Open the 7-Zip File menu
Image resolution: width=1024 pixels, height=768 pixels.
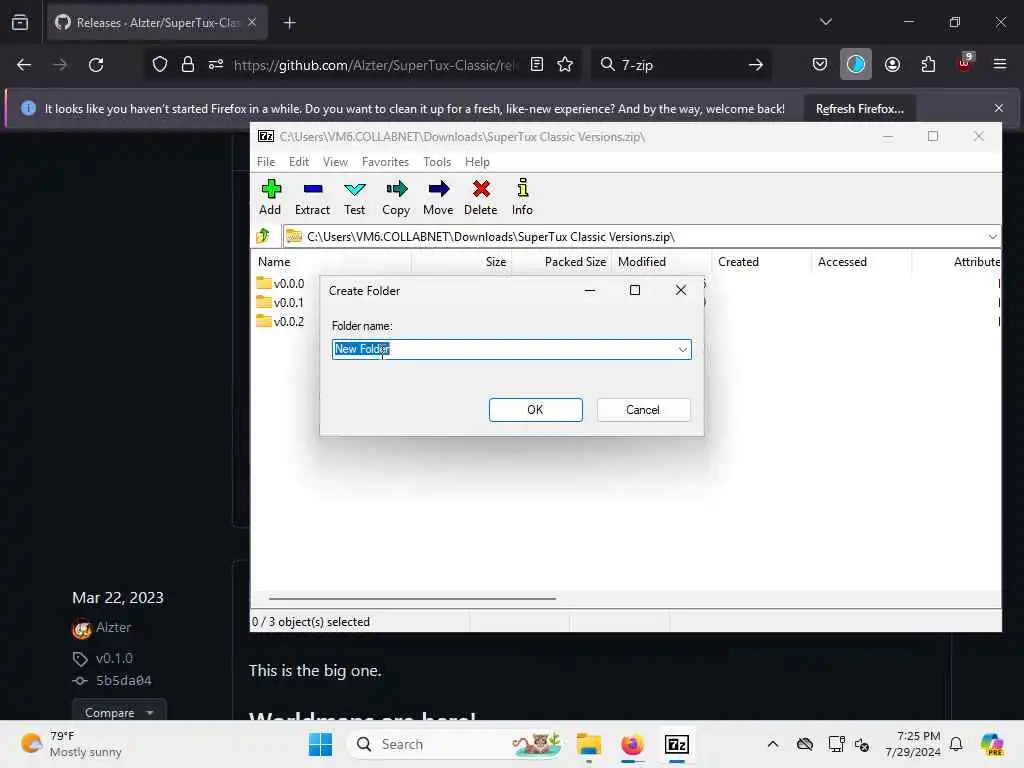[x=266, y=162]
